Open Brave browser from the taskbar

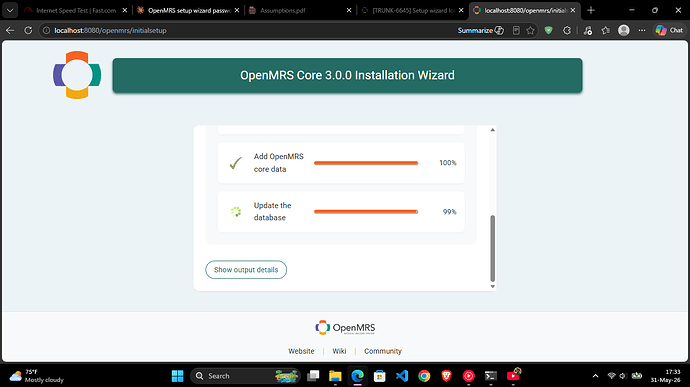tap(446, 376)
